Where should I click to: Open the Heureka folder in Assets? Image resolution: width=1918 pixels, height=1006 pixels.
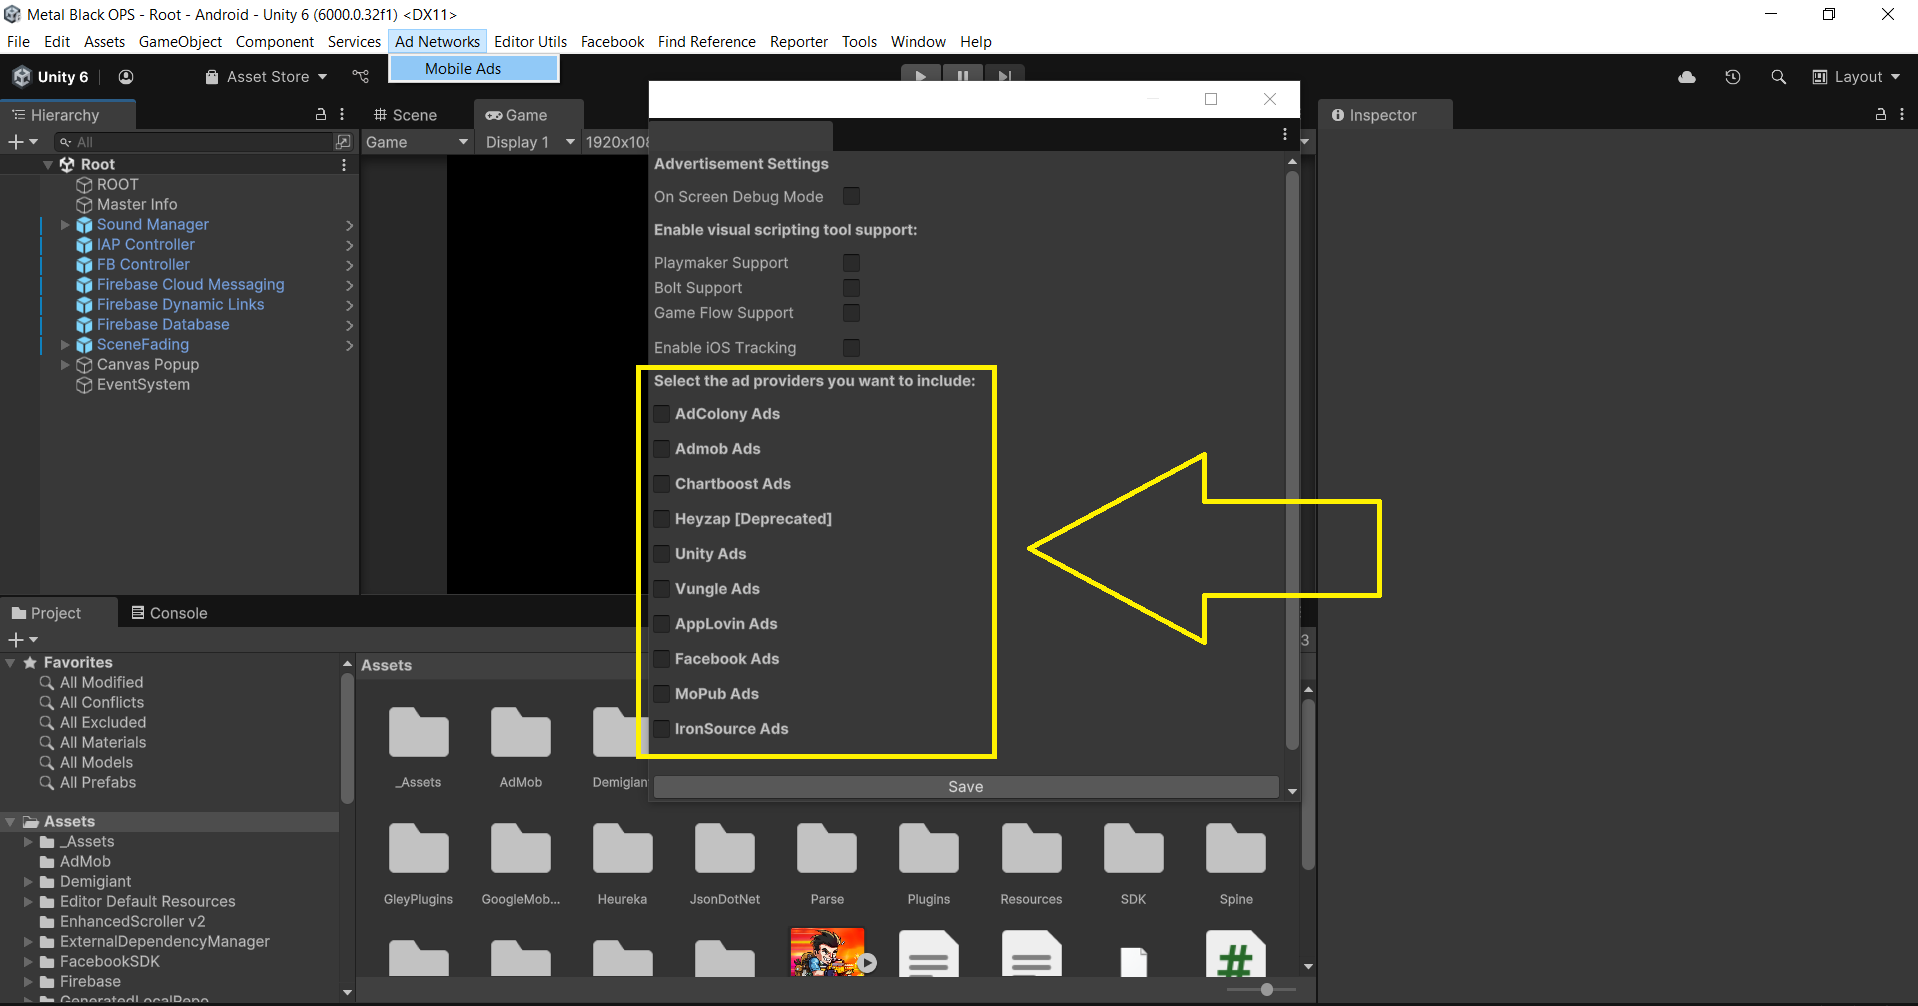(622, 850)
